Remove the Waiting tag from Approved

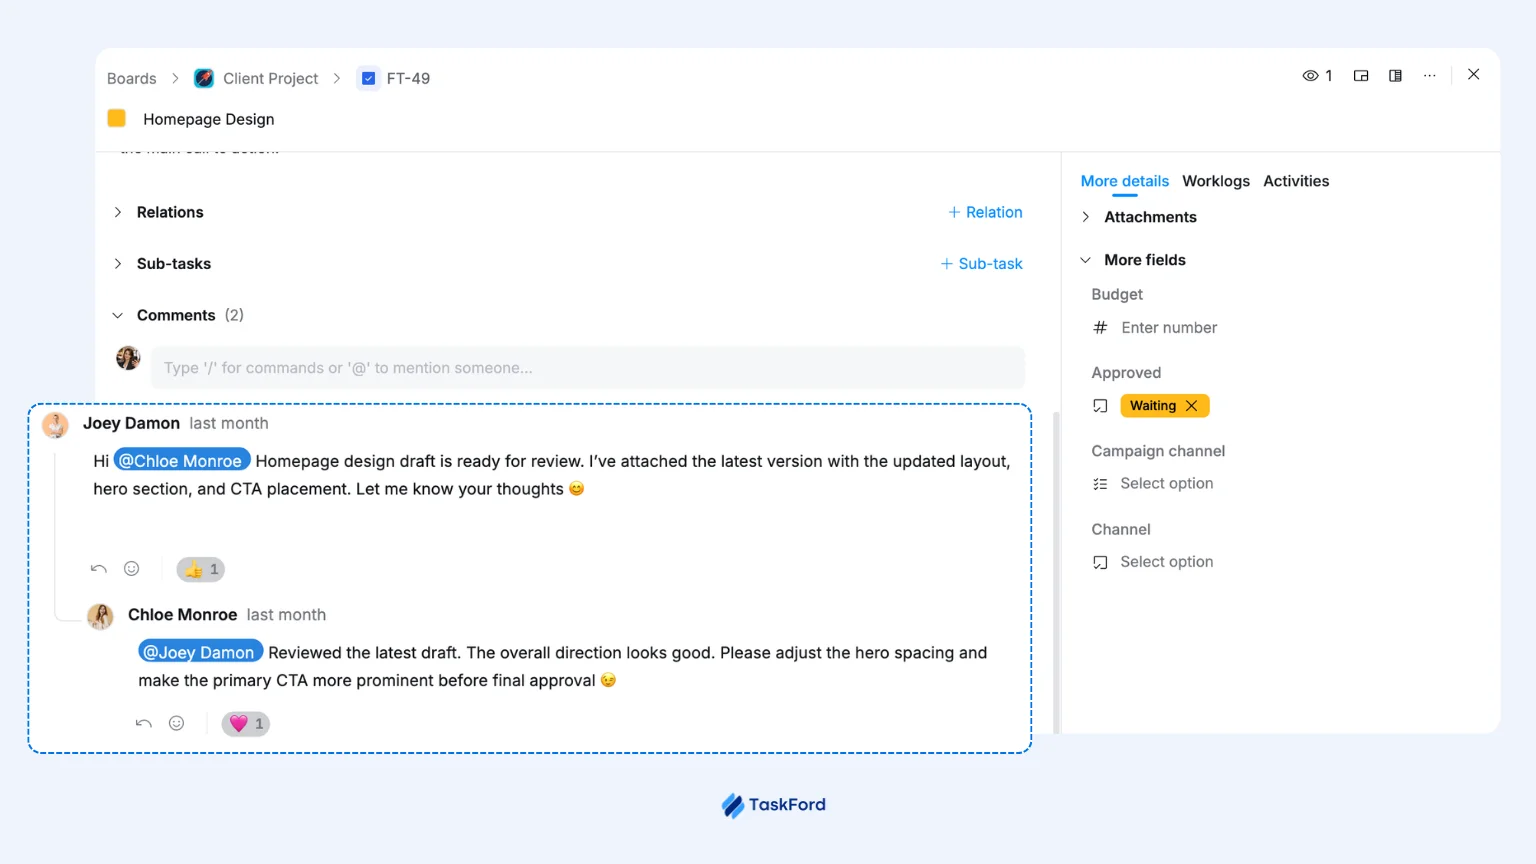point(1192,406)
